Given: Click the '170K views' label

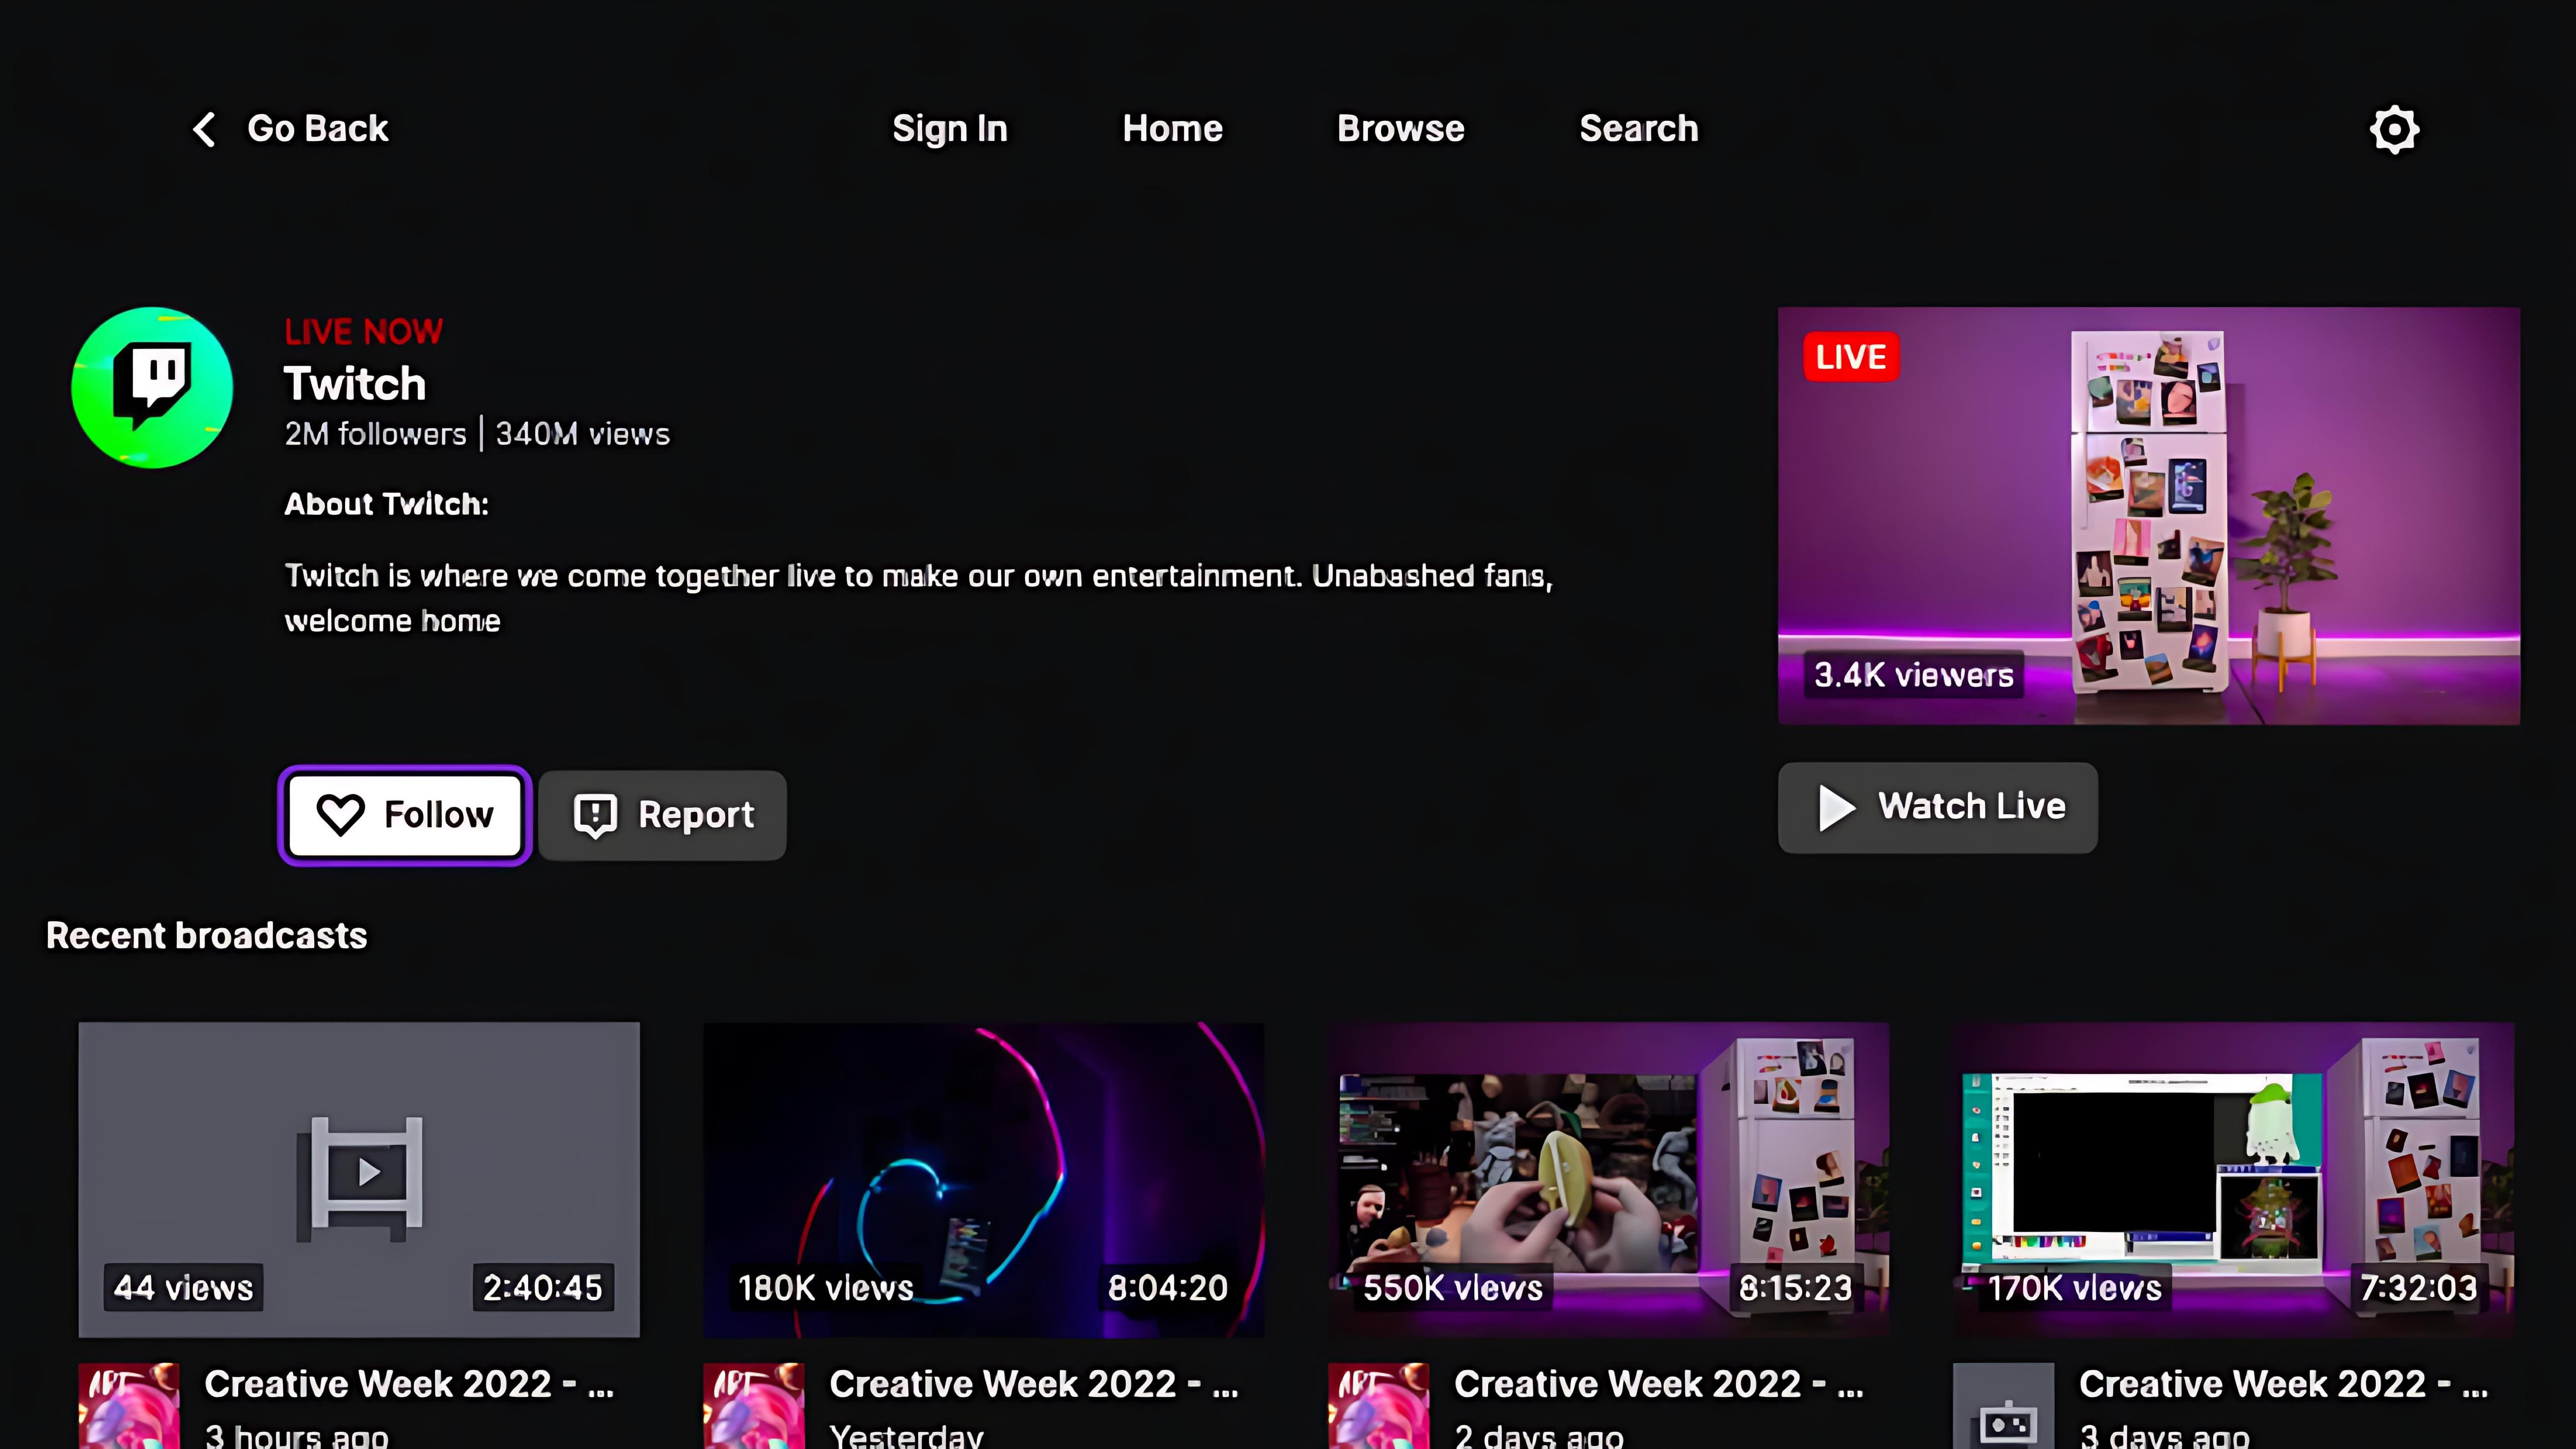Looking at the screenshot, I should [x=2075, y=1288].
